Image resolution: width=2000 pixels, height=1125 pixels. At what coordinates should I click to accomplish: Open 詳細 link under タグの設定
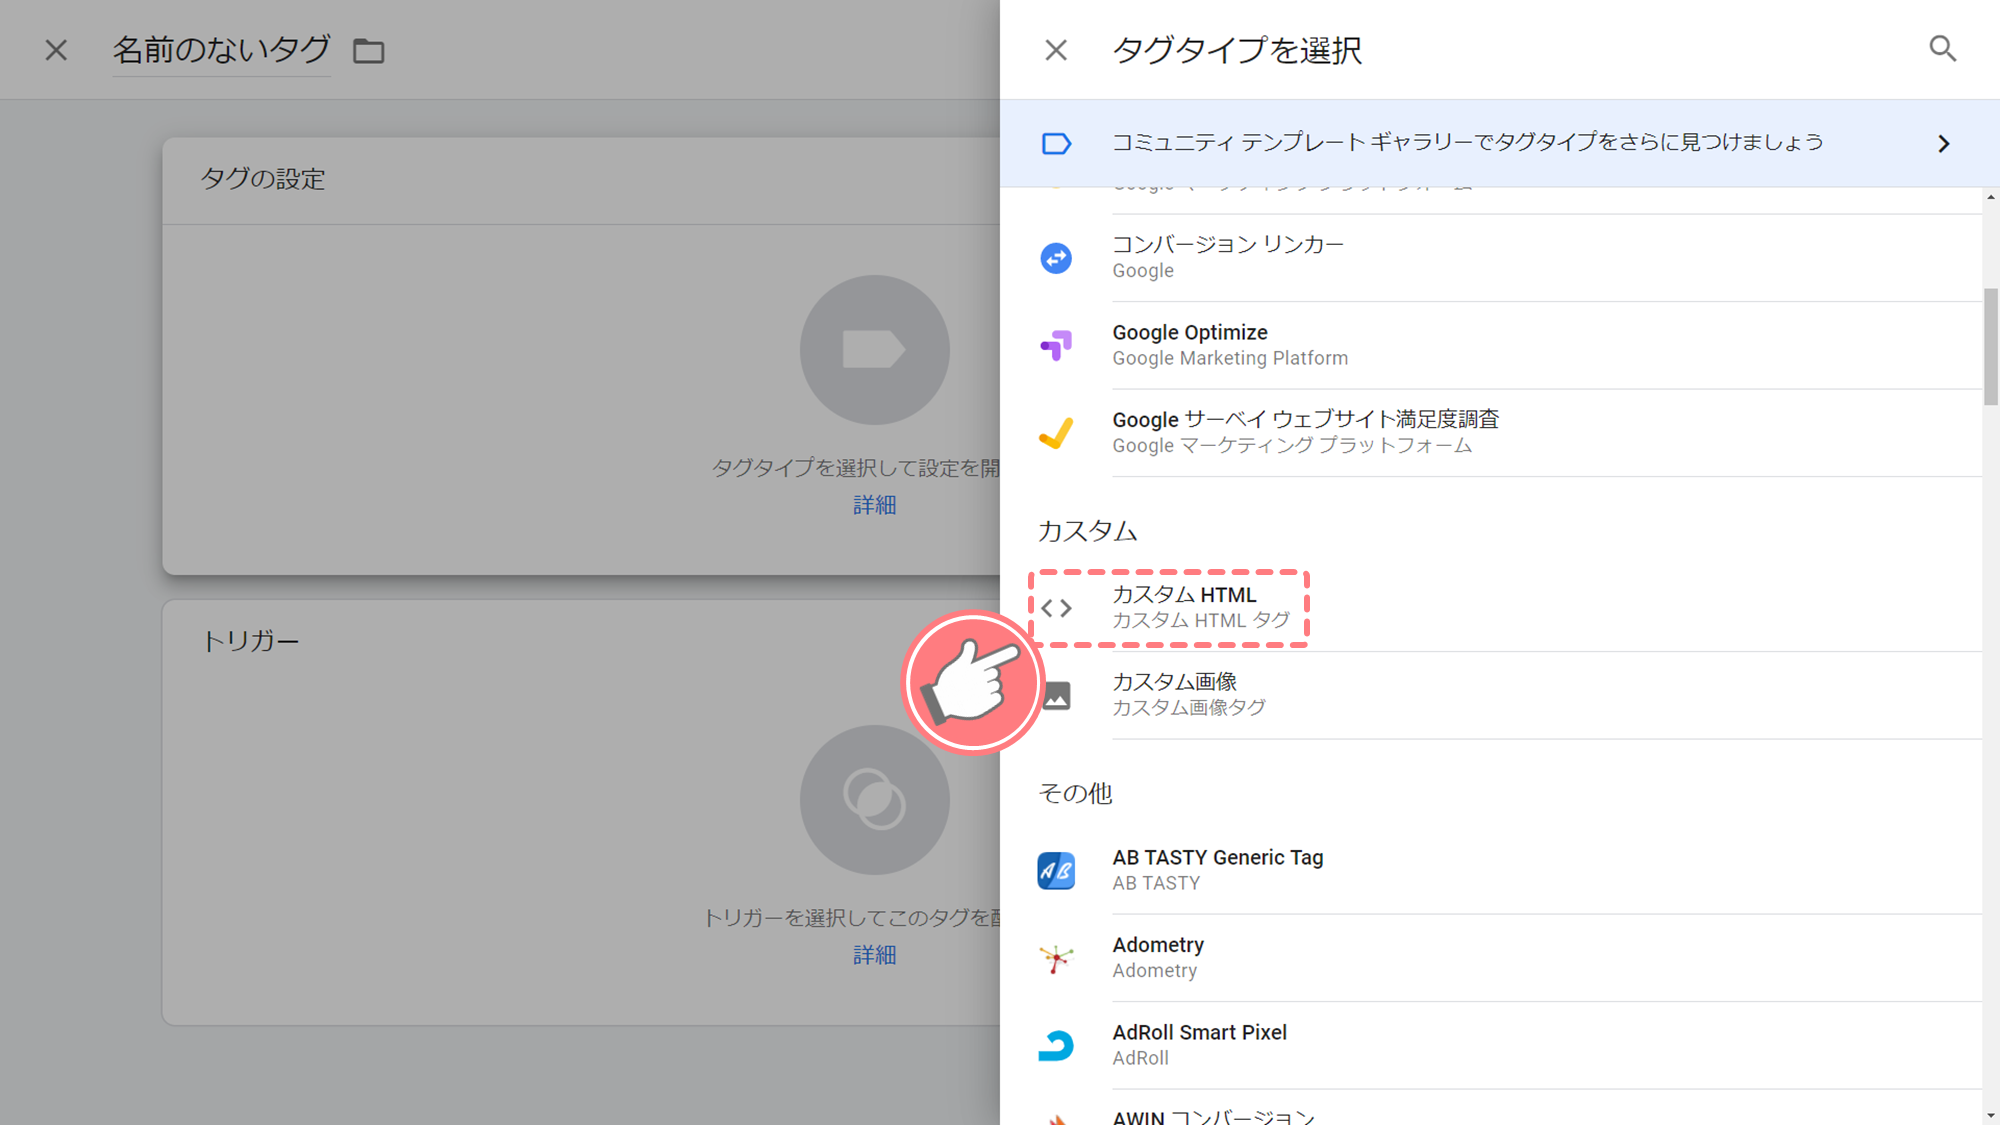coord(875,505)
